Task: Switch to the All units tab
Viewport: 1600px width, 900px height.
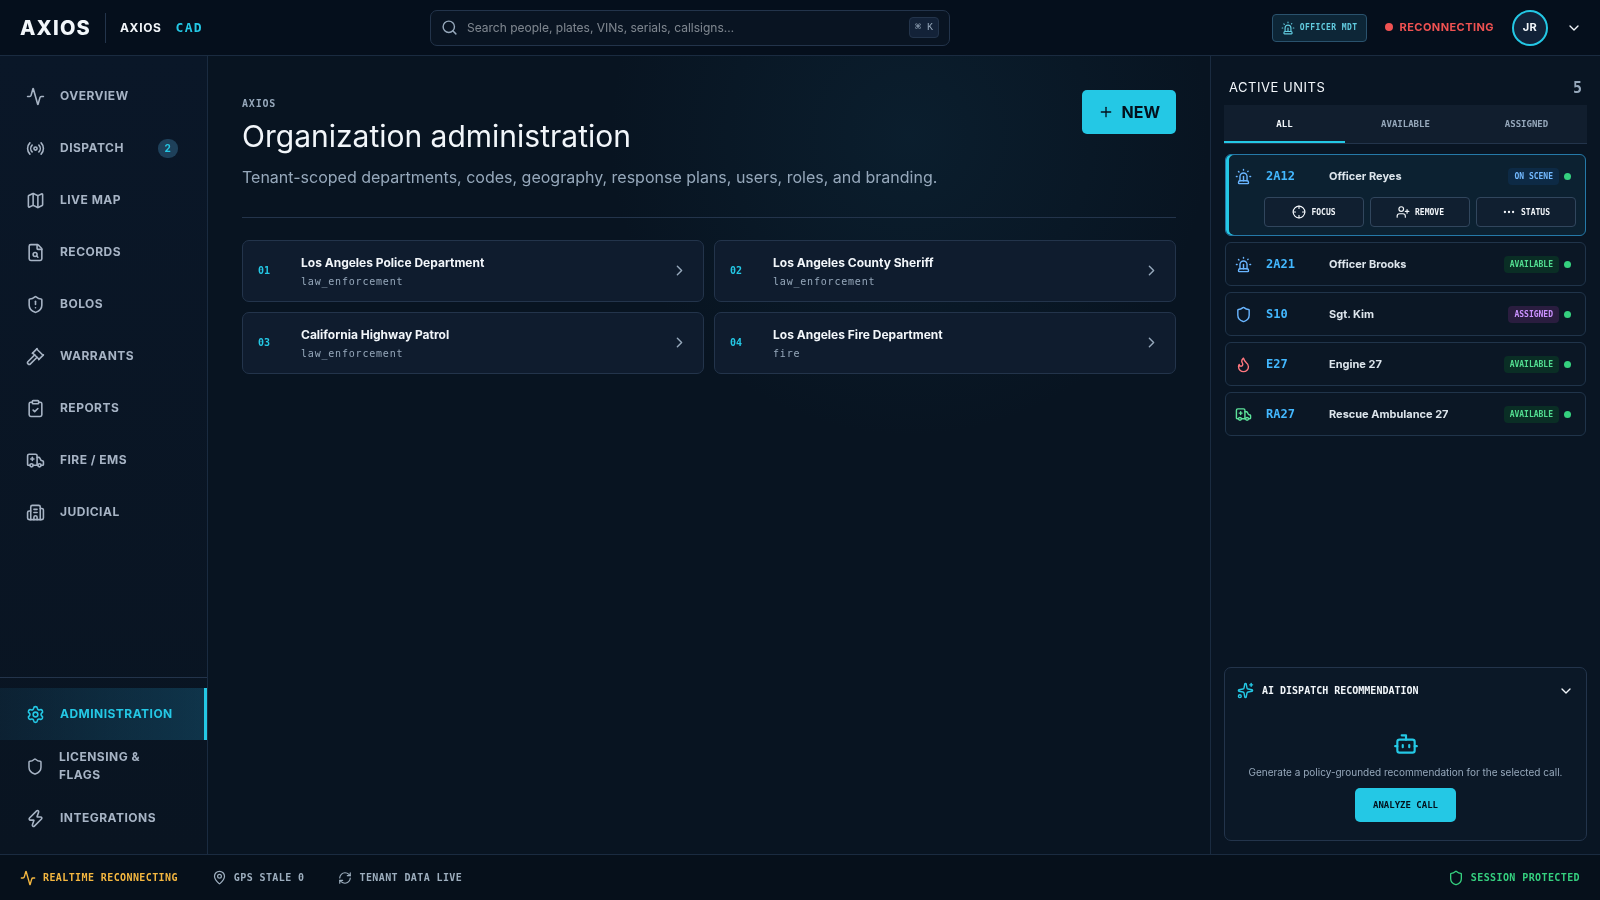Action: point(1284,124)
